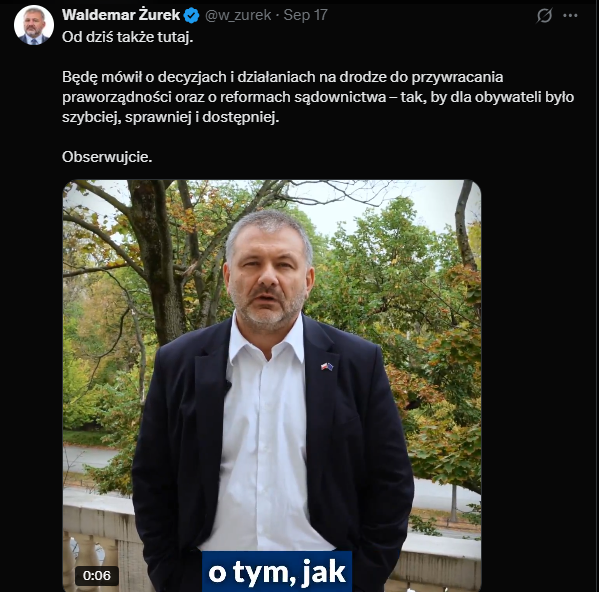Click the phrase 'reformach sądownictwa' in the post
The image size is (599, 592).
click(303, 97)
